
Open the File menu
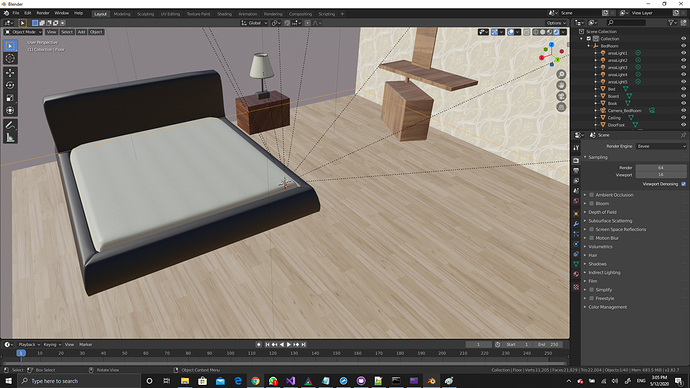pyautogui.click(x=16, y=13)
